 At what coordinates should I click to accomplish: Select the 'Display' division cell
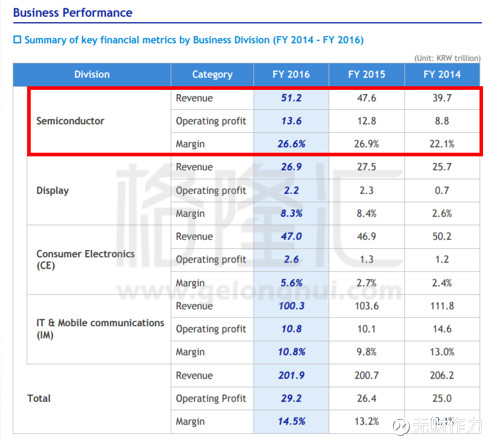pos(53,190)
